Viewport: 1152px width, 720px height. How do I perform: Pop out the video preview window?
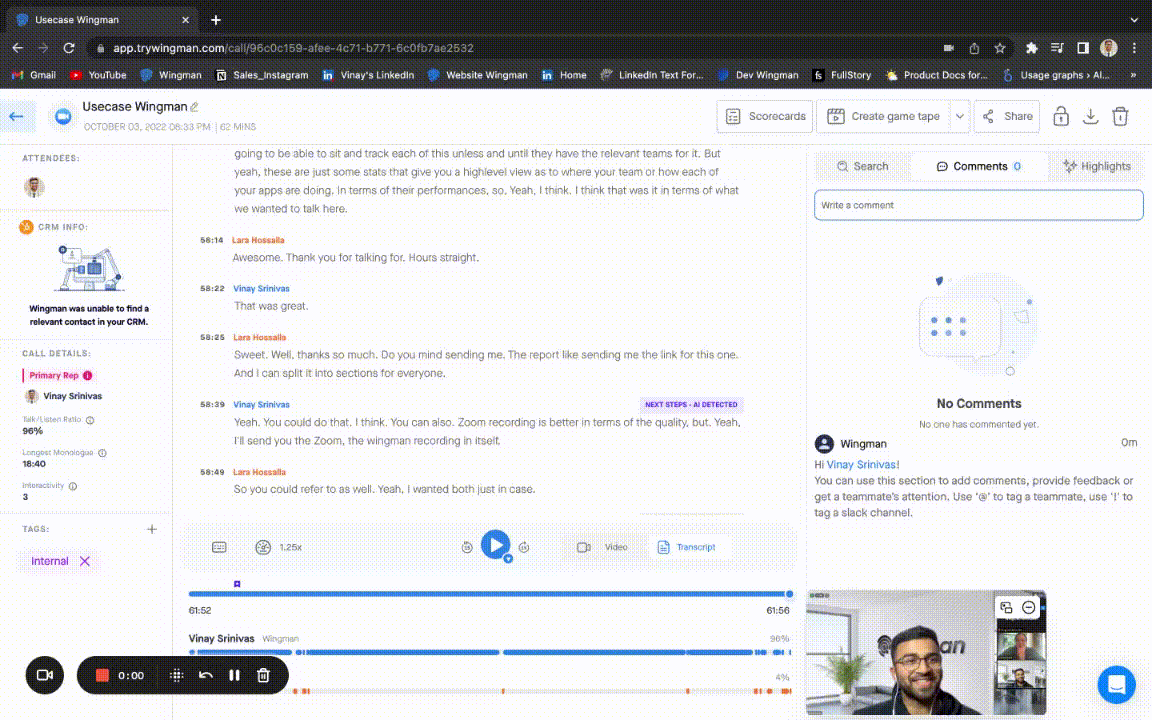1006,608
